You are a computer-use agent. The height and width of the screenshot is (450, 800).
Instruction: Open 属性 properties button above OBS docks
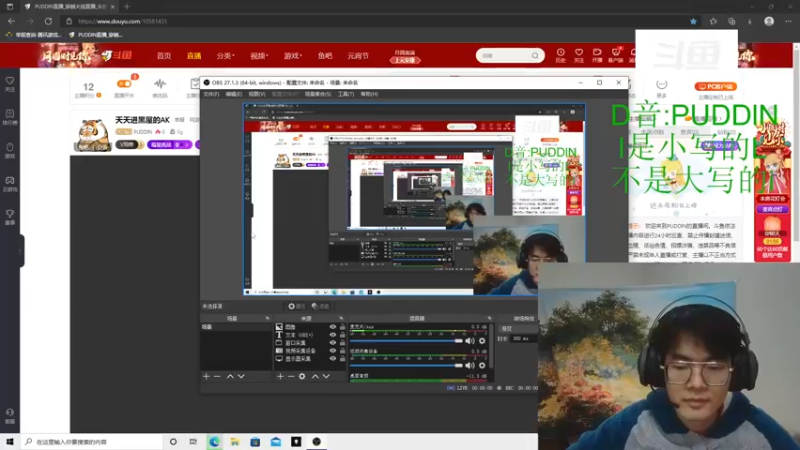click(296, 306)
